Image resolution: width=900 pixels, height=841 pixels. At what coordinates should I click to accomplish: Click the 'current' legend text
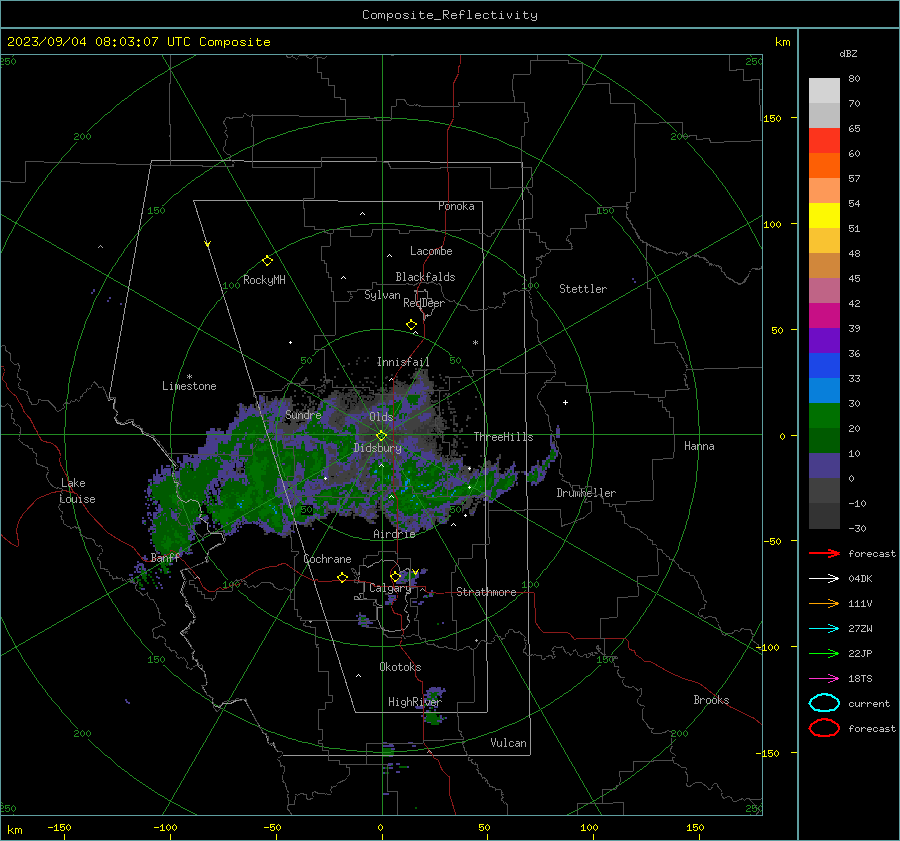pyautogui.click(x=869, y=703)
